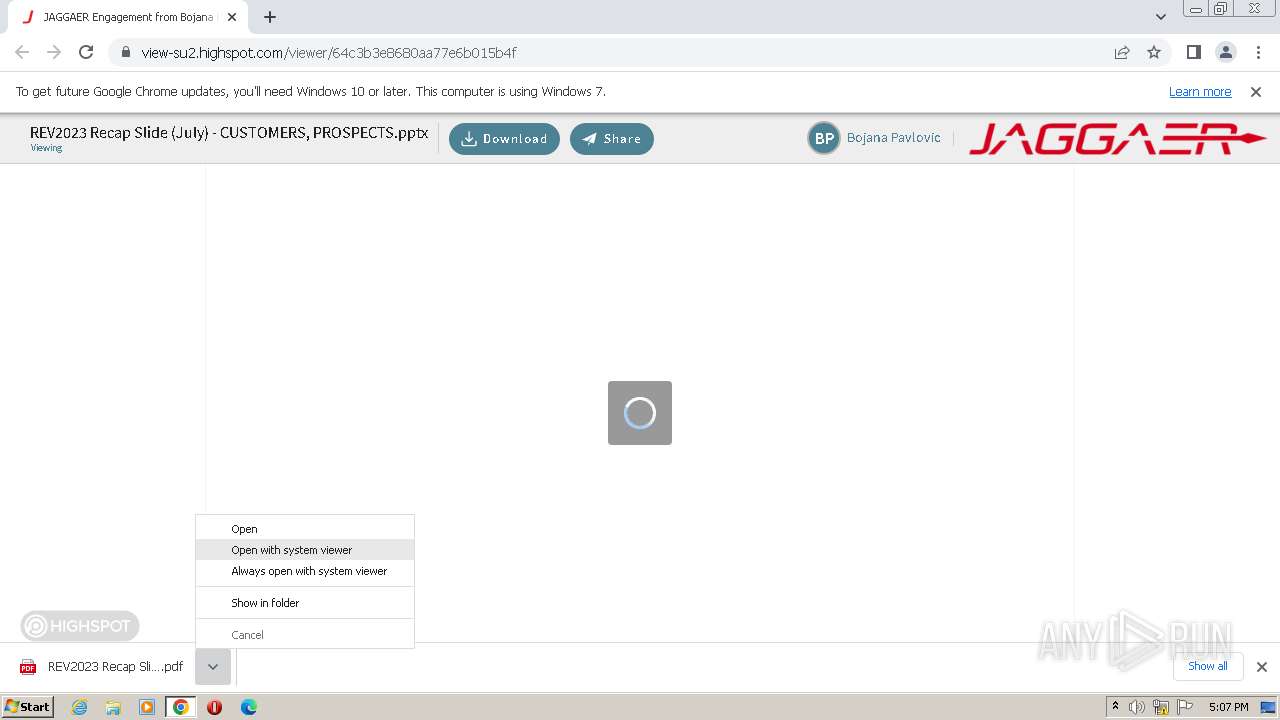The height and width of the screenshot is (720, 1280).
Task: Click Bojana Pavlovic name
Action: pyautogui.click(x=893, y=138)
